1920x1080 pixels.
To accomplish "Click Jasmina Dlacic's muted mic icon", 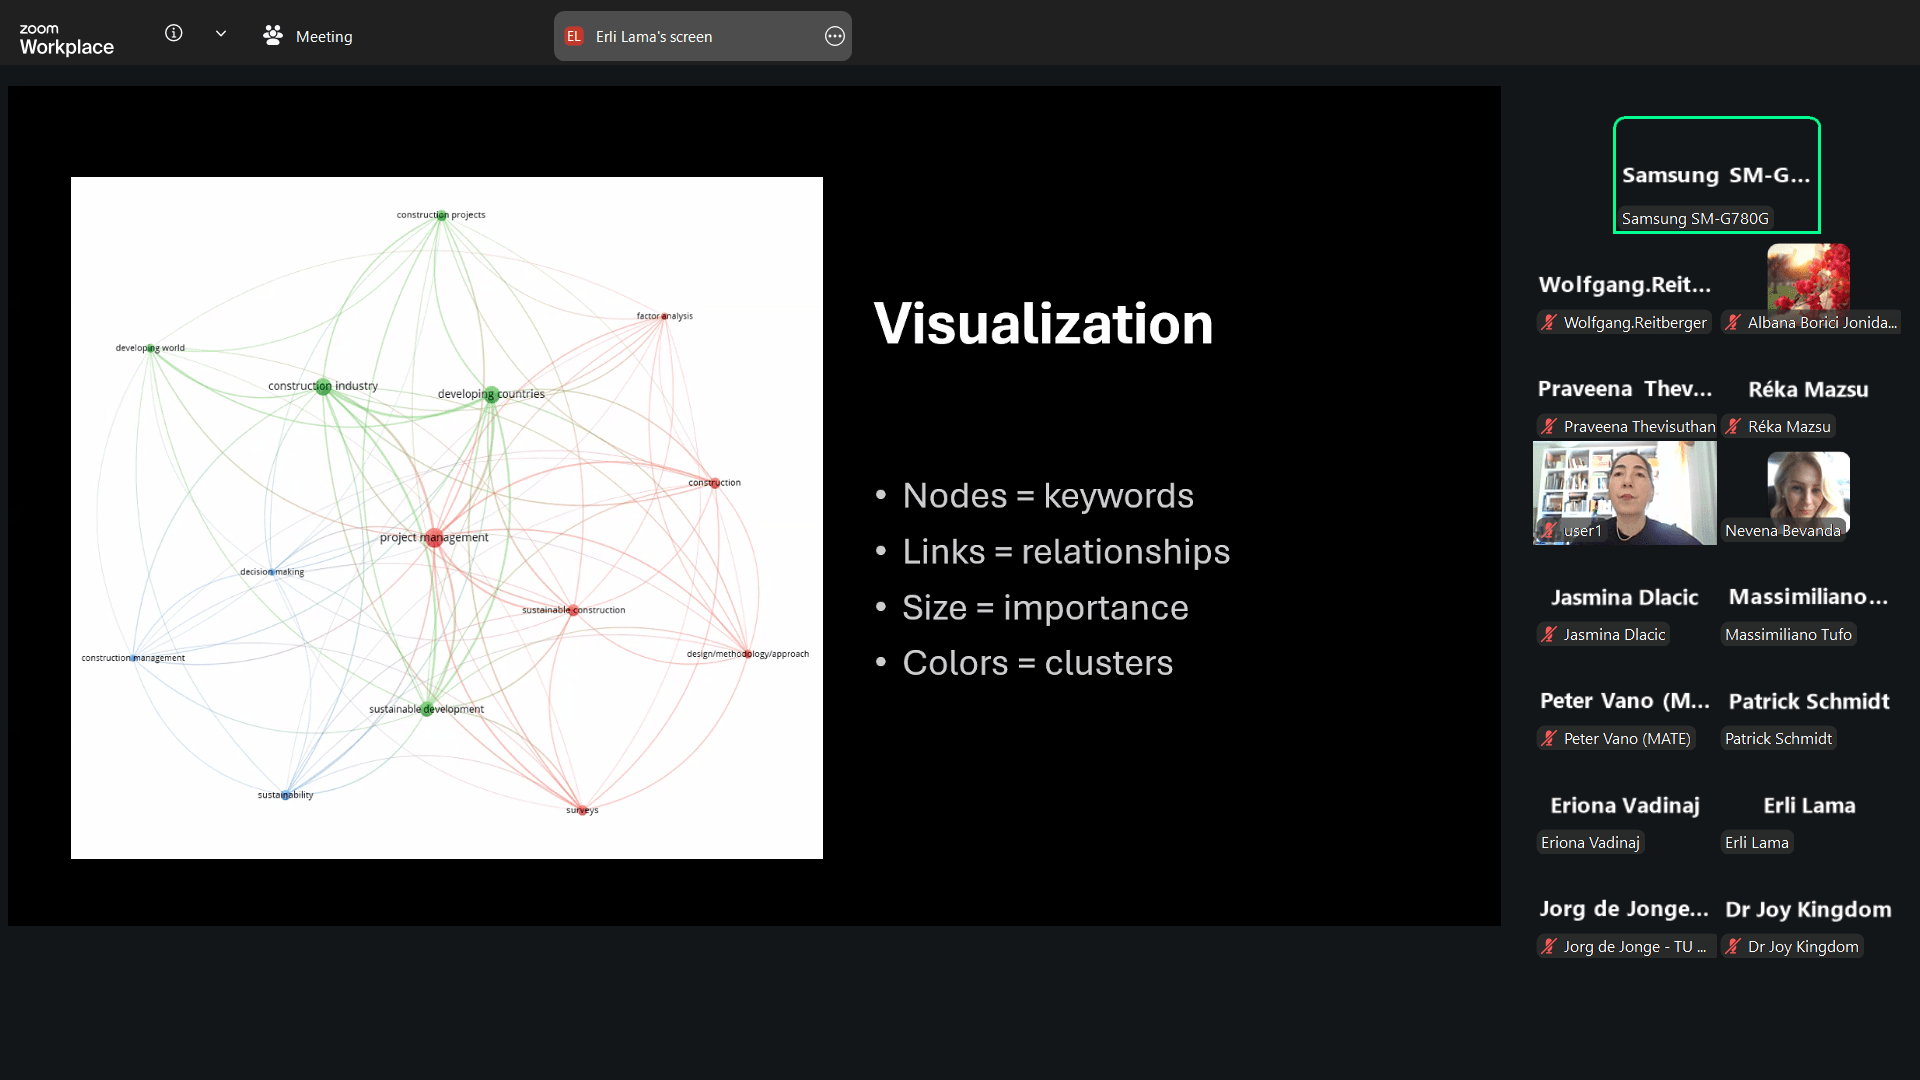I will [1549, 635].
